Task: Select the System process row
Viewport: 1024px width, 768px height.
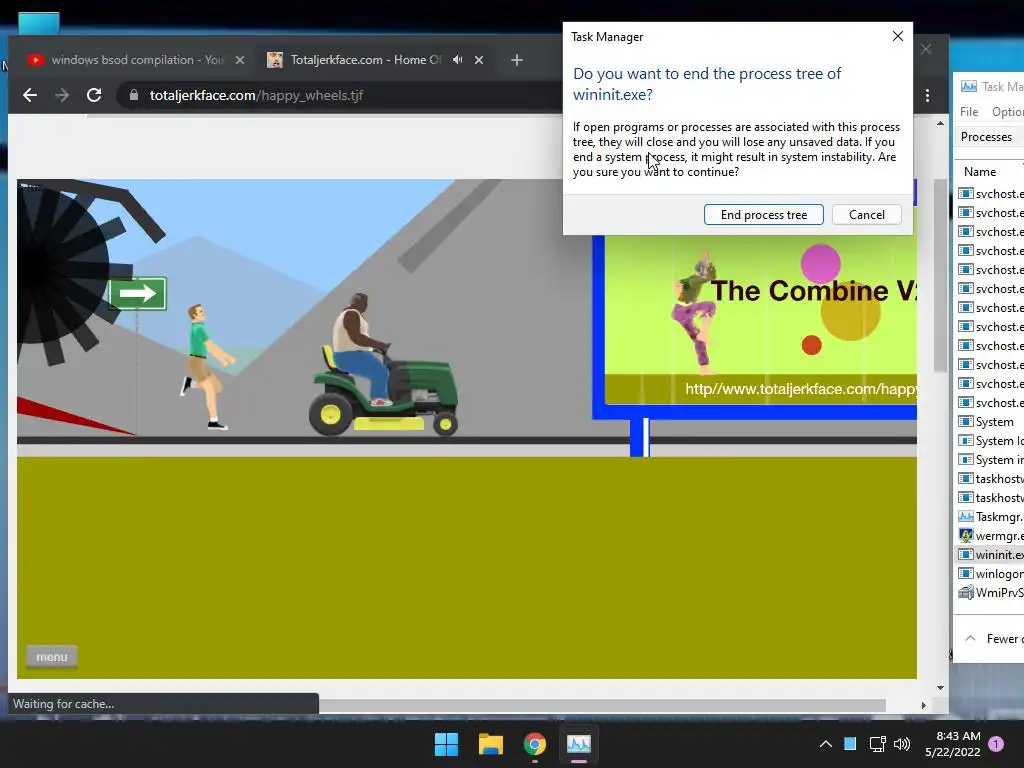Action: coord(990,422)
